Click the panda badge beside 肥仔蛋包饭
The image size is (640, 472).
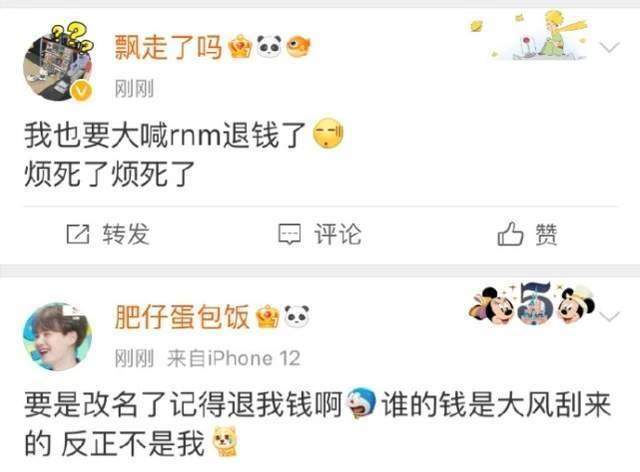click(x=297, y=316)
